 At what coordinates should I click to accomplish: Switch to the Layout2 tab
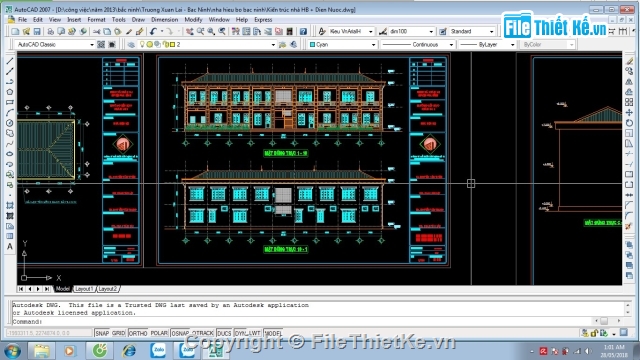(108, 289)
